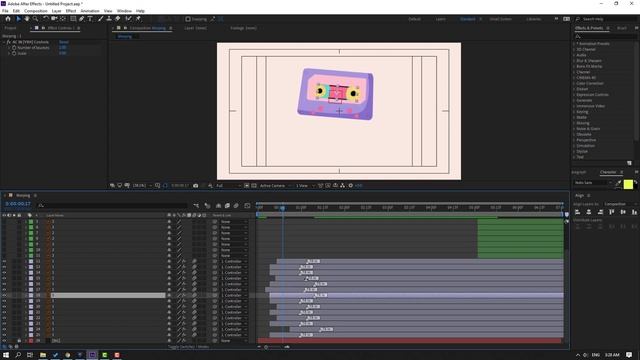
Task: Select the Eraser tool
Action: point(118,19)
